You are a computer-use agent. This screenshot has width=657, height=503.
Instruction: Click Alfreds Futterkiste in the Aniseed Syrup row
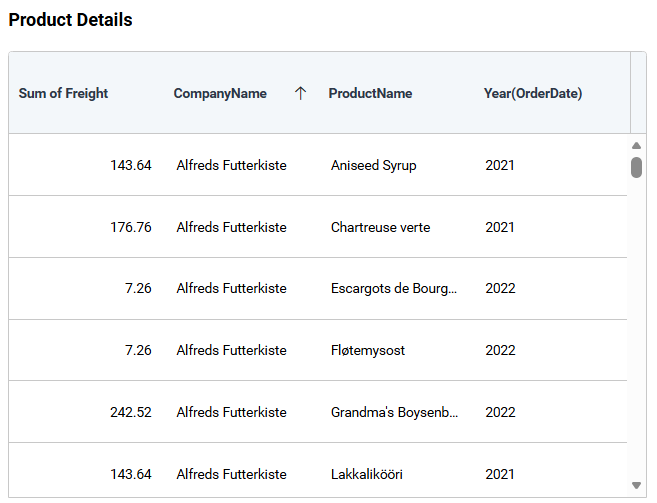coord(231,166)
